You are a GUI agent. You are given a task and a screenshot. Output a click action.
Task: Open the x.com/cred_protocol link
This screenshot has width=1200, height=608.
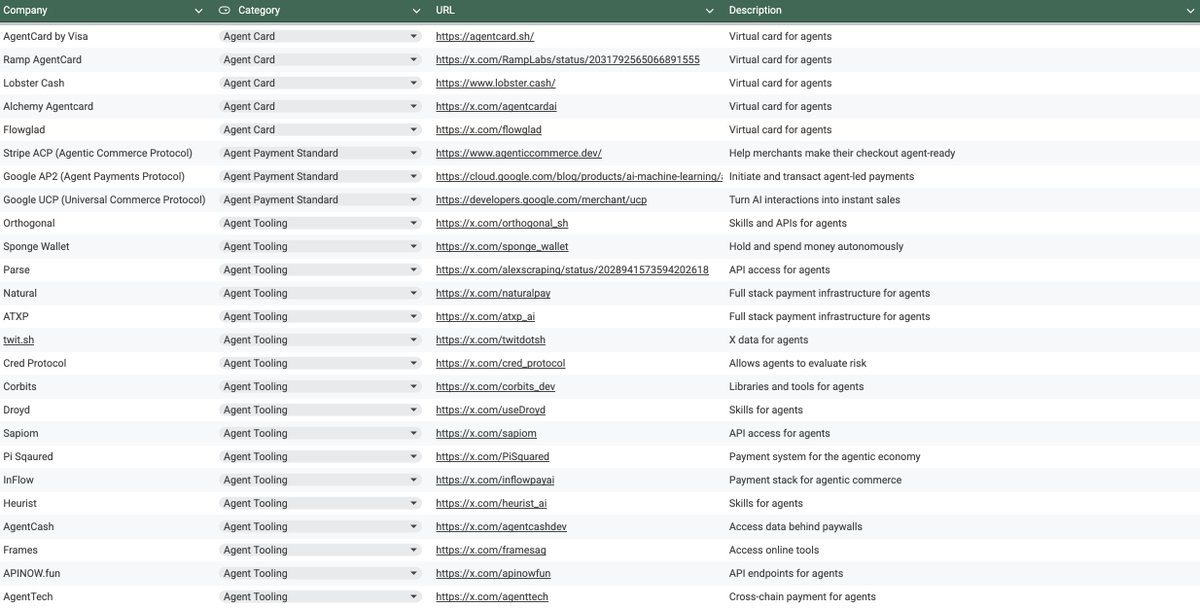(x=500, y=363)
